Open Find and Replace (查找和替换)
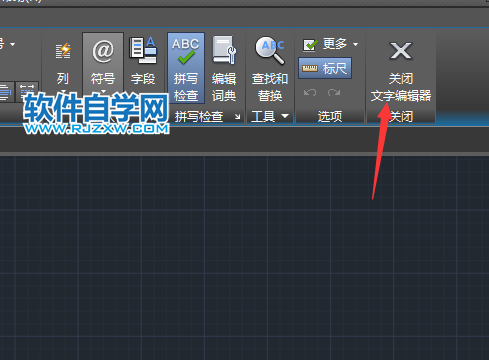The width and height of the screenshot is (489, 360). [270, 68]
